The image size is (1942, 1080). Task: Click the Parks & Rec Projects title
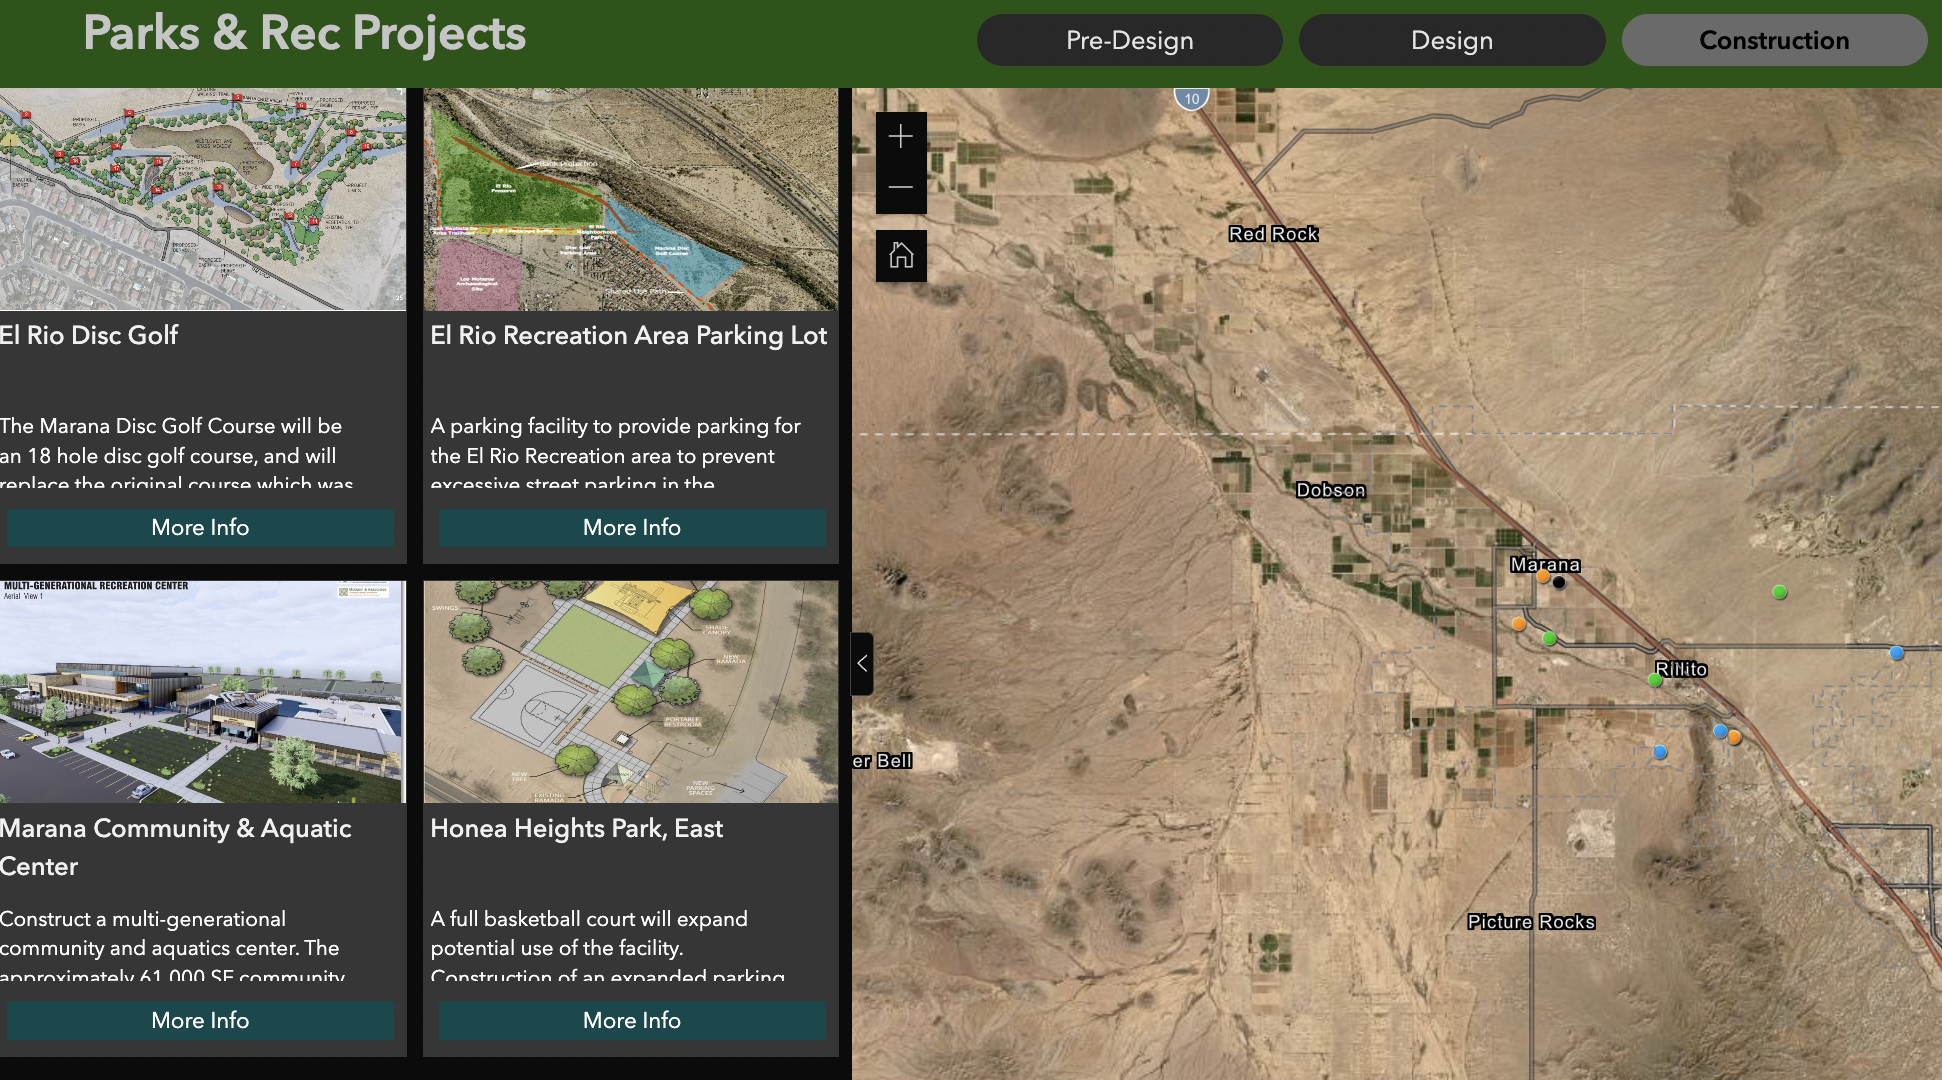[304, 34]
